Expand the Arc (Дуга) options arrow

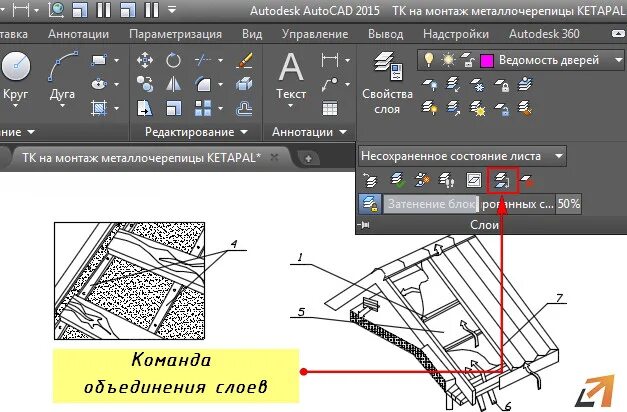[x=62, y=106]
